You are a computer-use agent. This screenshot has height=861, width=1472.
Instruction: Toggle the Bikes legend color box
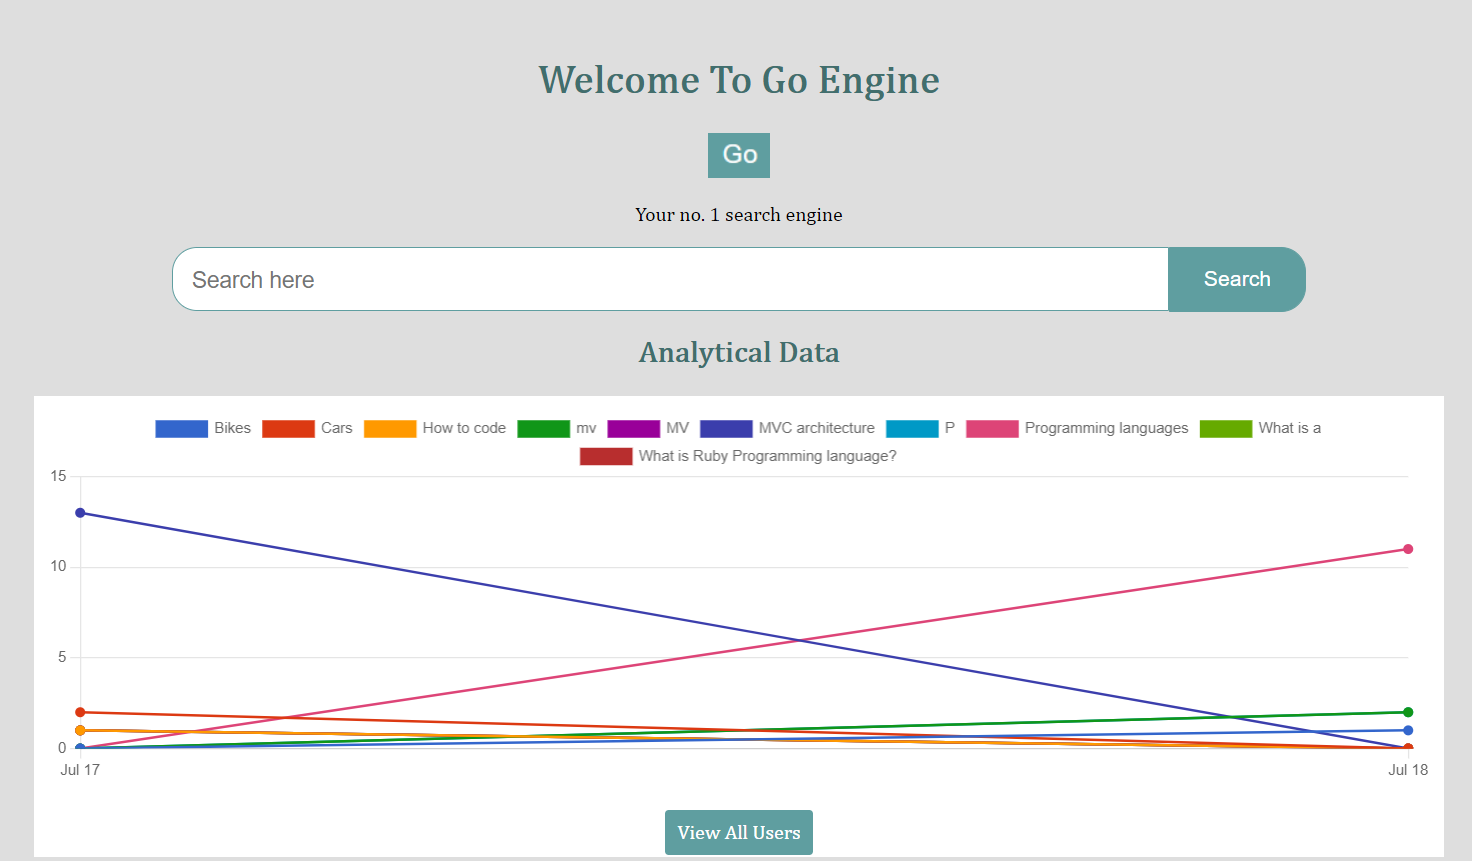(x=181, y=428)
